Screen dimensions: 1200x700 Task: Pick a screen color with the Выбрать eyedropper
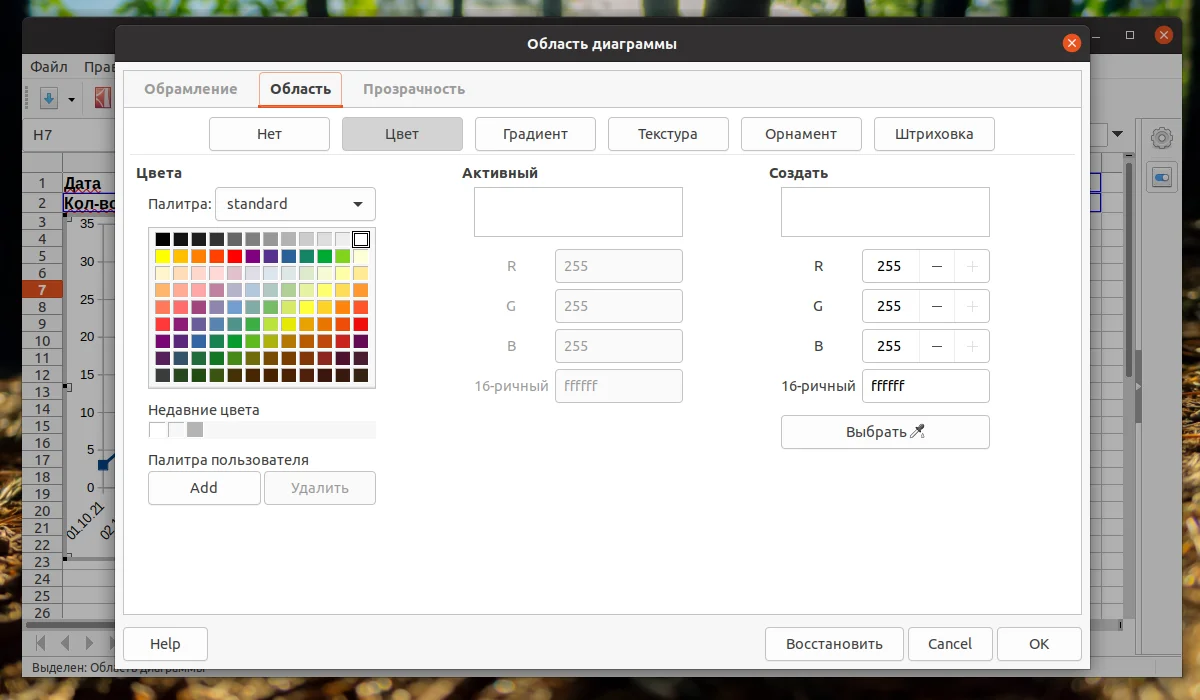884,432
